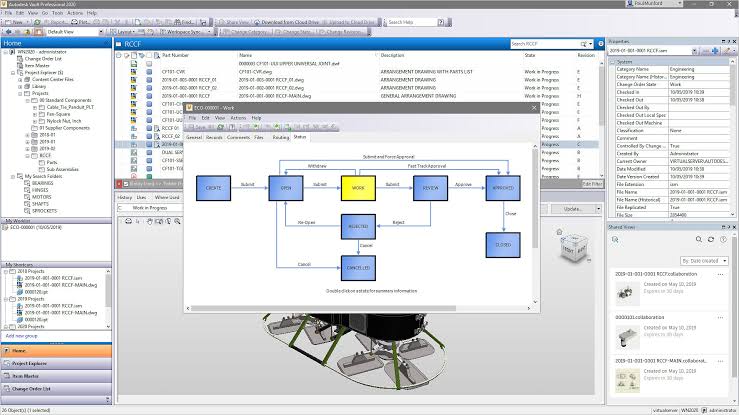Switch to the Comments tab in the ECO window

238,137
